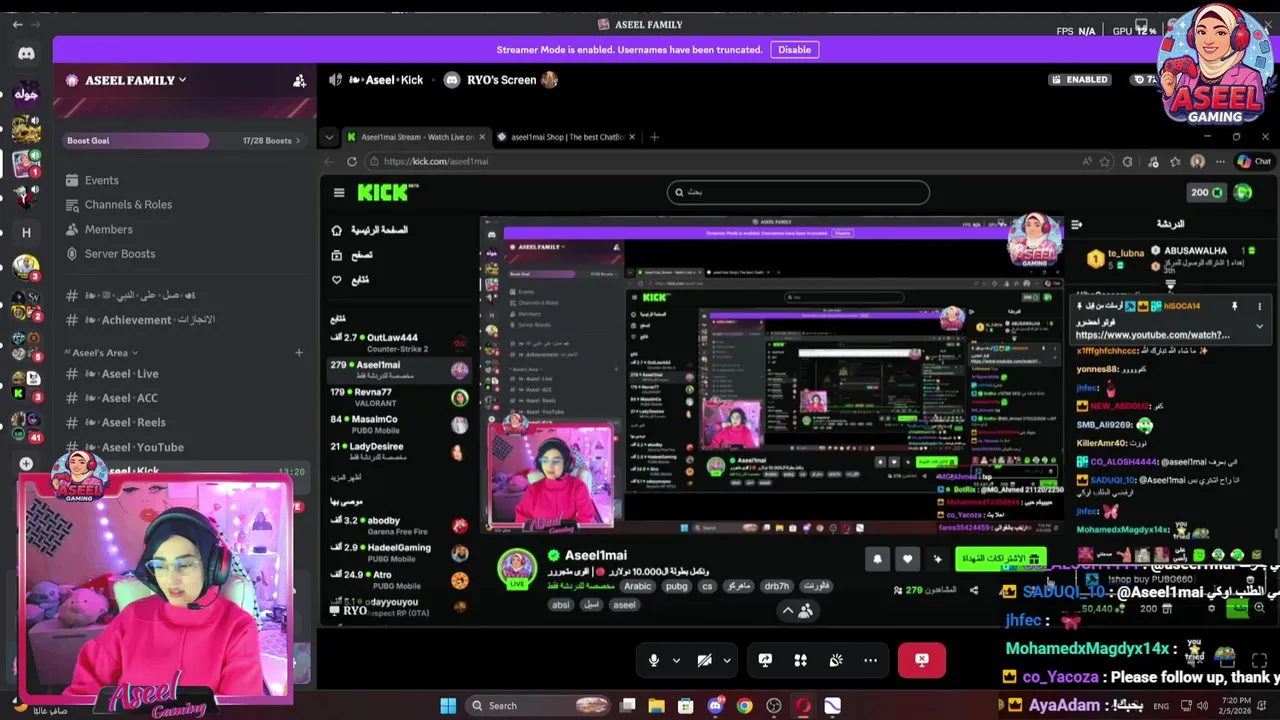Open File Explorer from the taskbar
The image size is (1280, 720).
tap(656, 705)
